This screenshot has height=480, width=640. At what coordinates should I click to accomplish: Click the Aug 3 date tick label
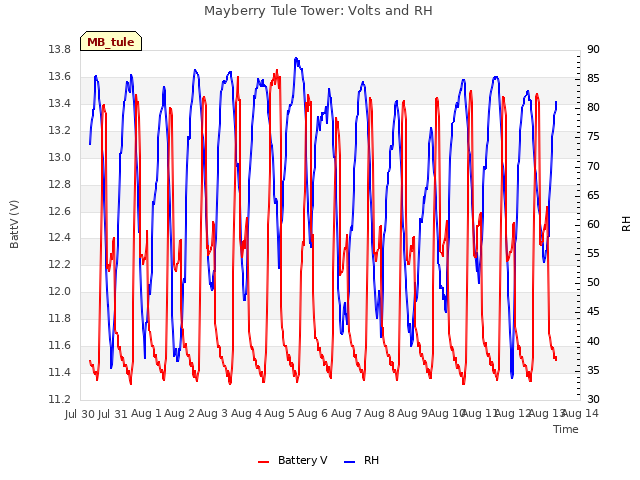213,413
